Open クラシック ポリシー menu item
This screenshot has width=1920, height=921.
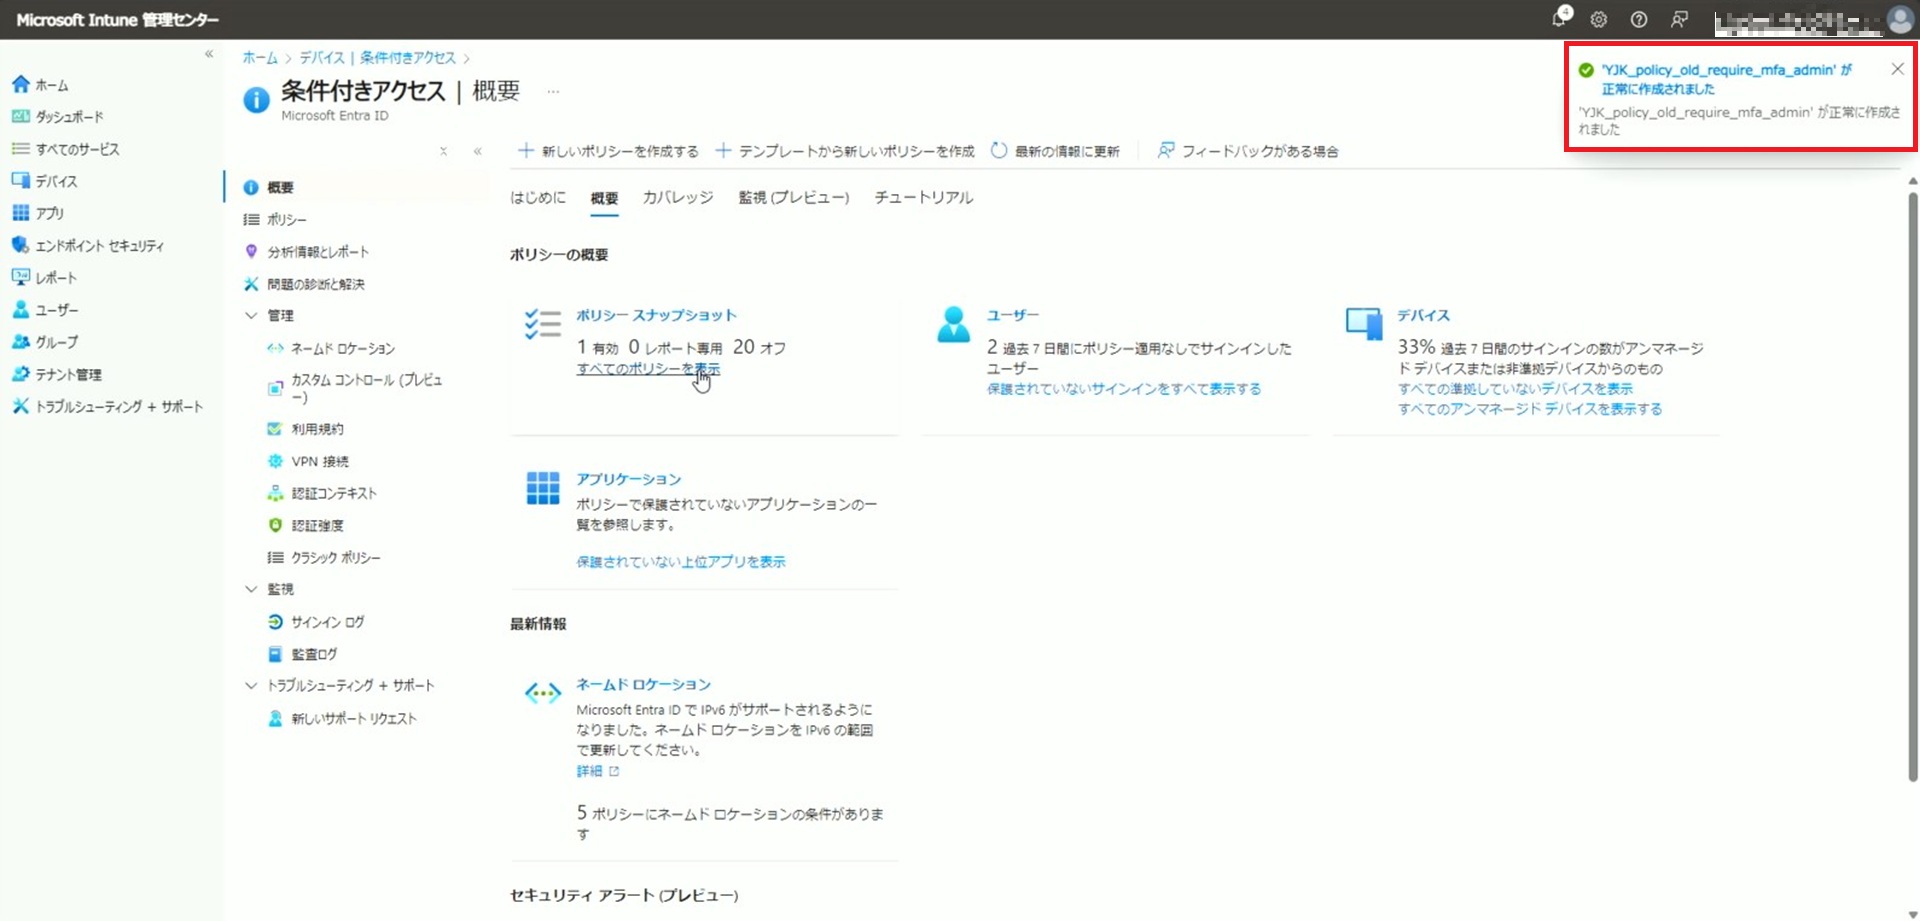tap(335, 557)
